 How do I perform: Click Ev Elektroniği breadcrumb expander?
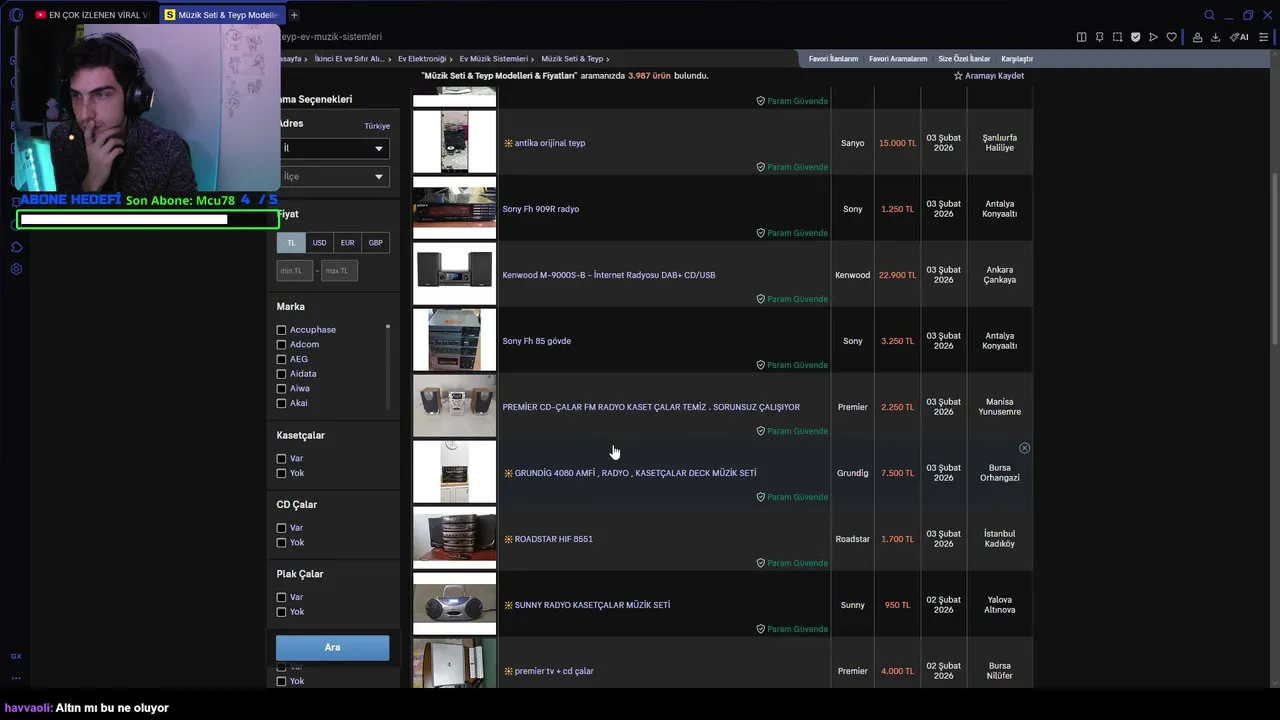tap(453, 59)
